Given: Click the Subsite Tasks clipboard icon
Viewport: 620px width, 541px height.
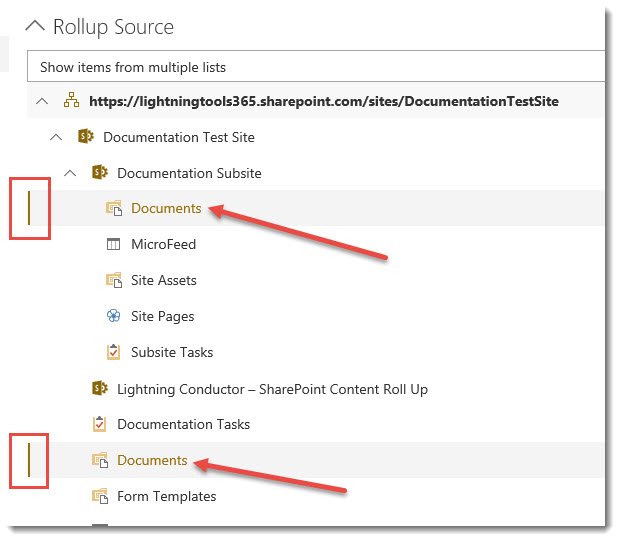Looking at the screenshot, I should [x=113, y=352].
